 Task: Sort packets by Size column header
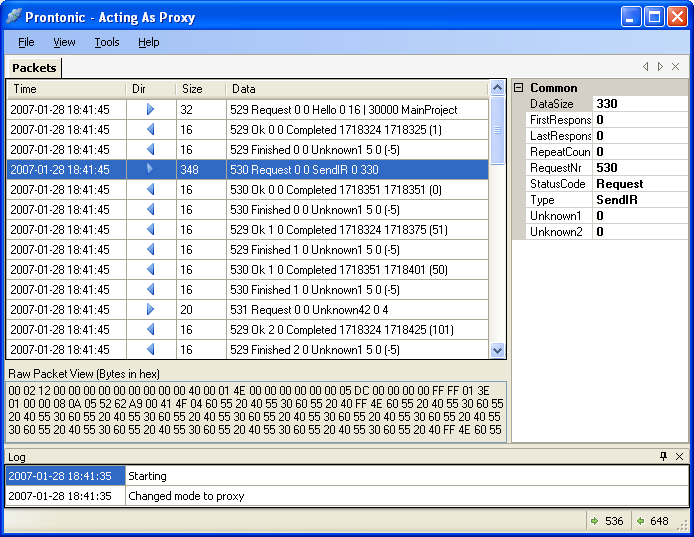[x=200, y=89]
